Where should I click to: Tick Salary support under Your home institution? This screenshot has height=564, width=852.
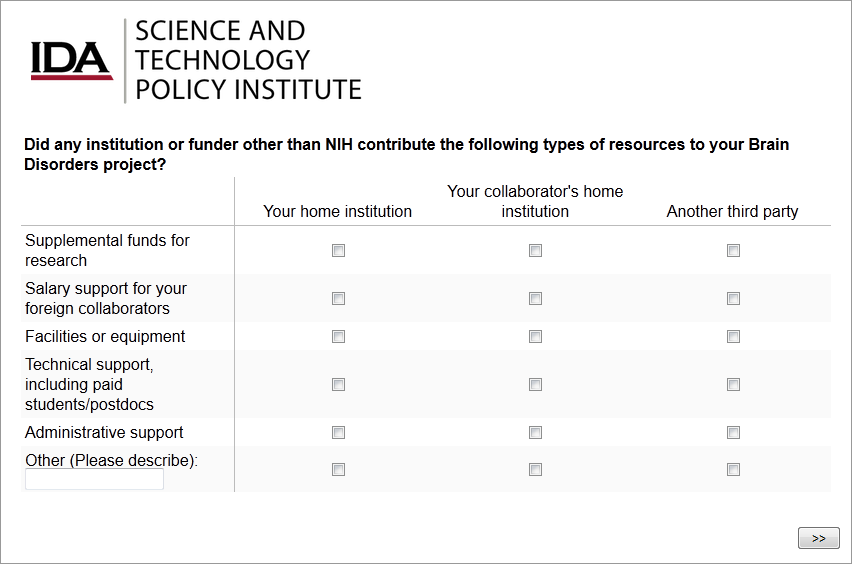(x=338, y=299)
